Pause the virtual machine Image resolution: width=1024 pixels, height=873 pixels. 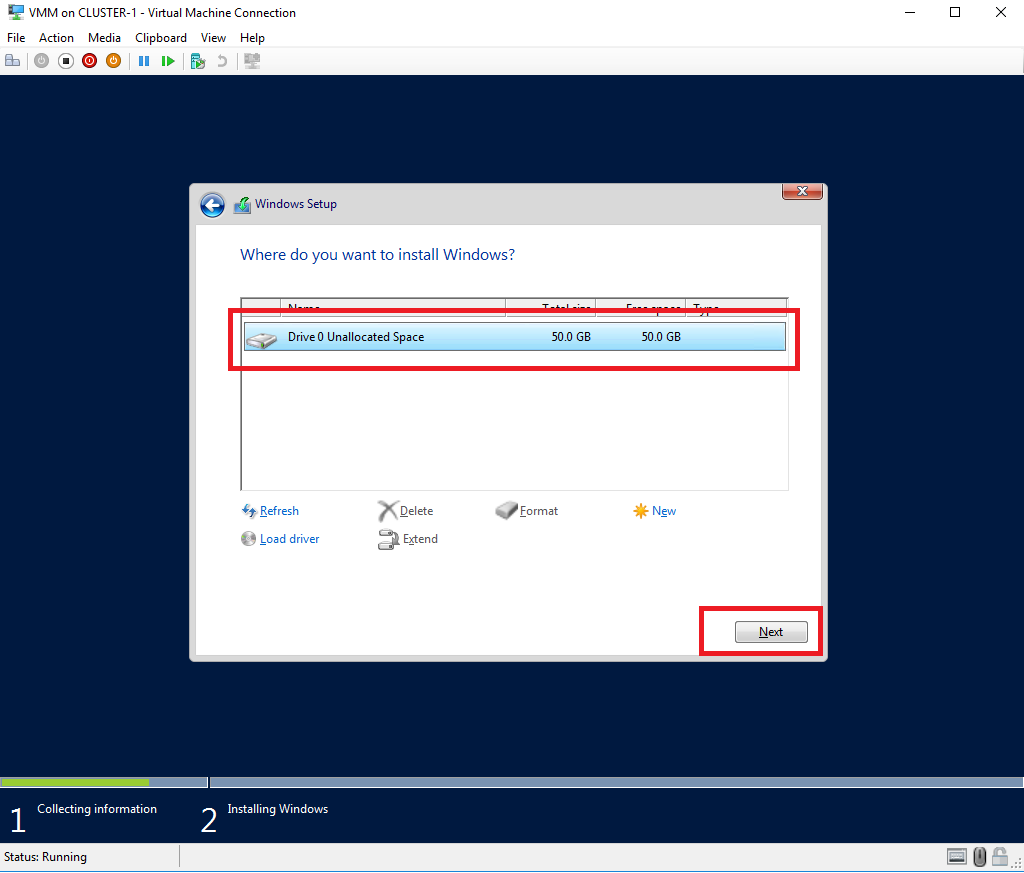click(144, 61)
